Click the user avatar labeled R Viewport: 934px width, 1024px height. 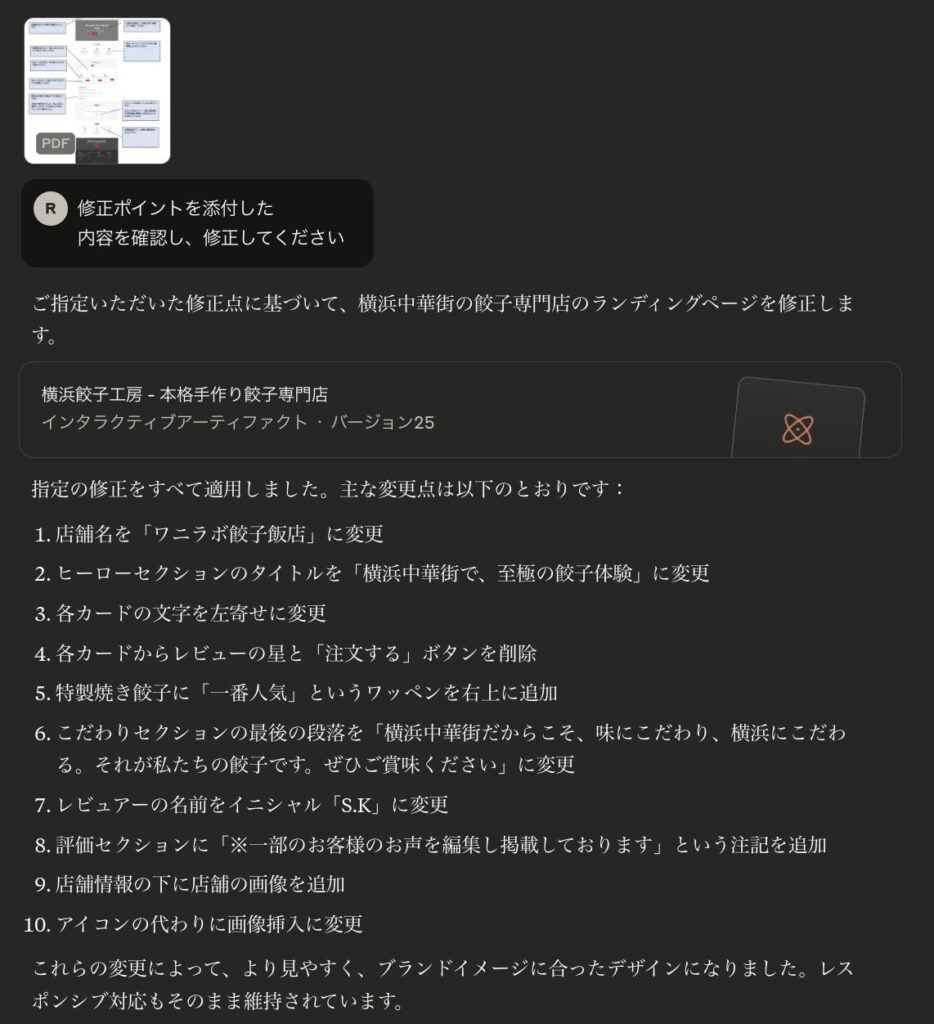click(x=50, y=209)
